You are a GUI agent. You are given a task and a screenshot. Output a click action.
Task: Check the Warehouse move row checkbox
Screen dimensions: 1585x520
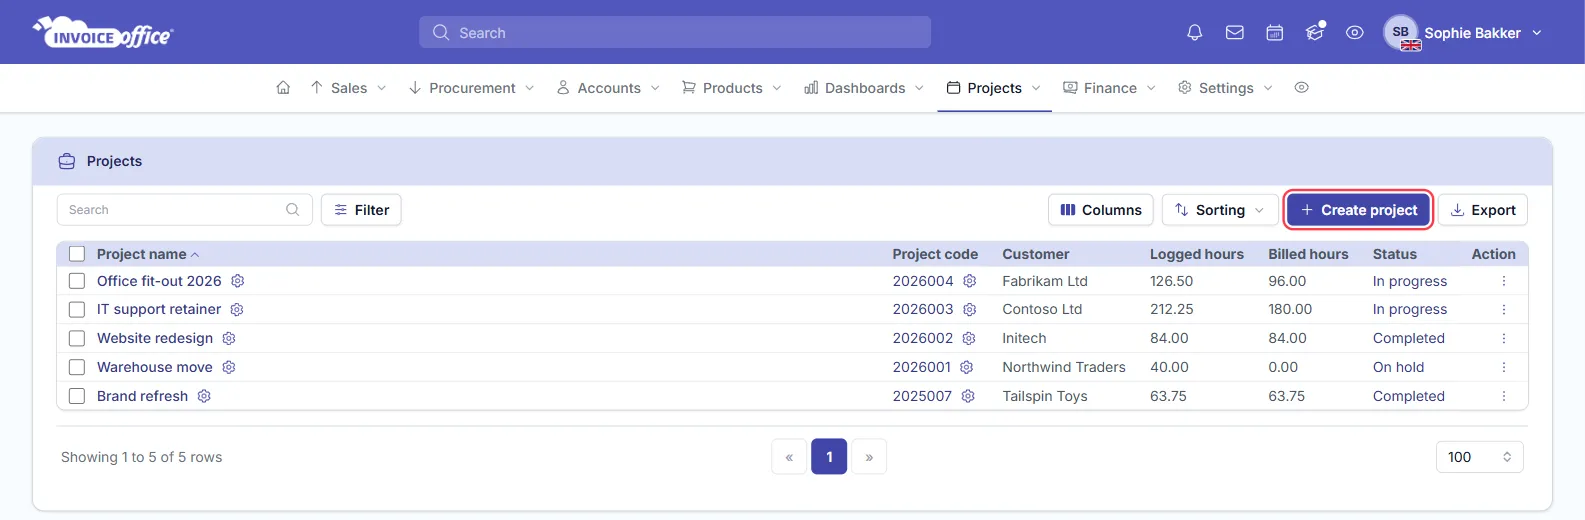pyautogui.click(x=77, y=367)
